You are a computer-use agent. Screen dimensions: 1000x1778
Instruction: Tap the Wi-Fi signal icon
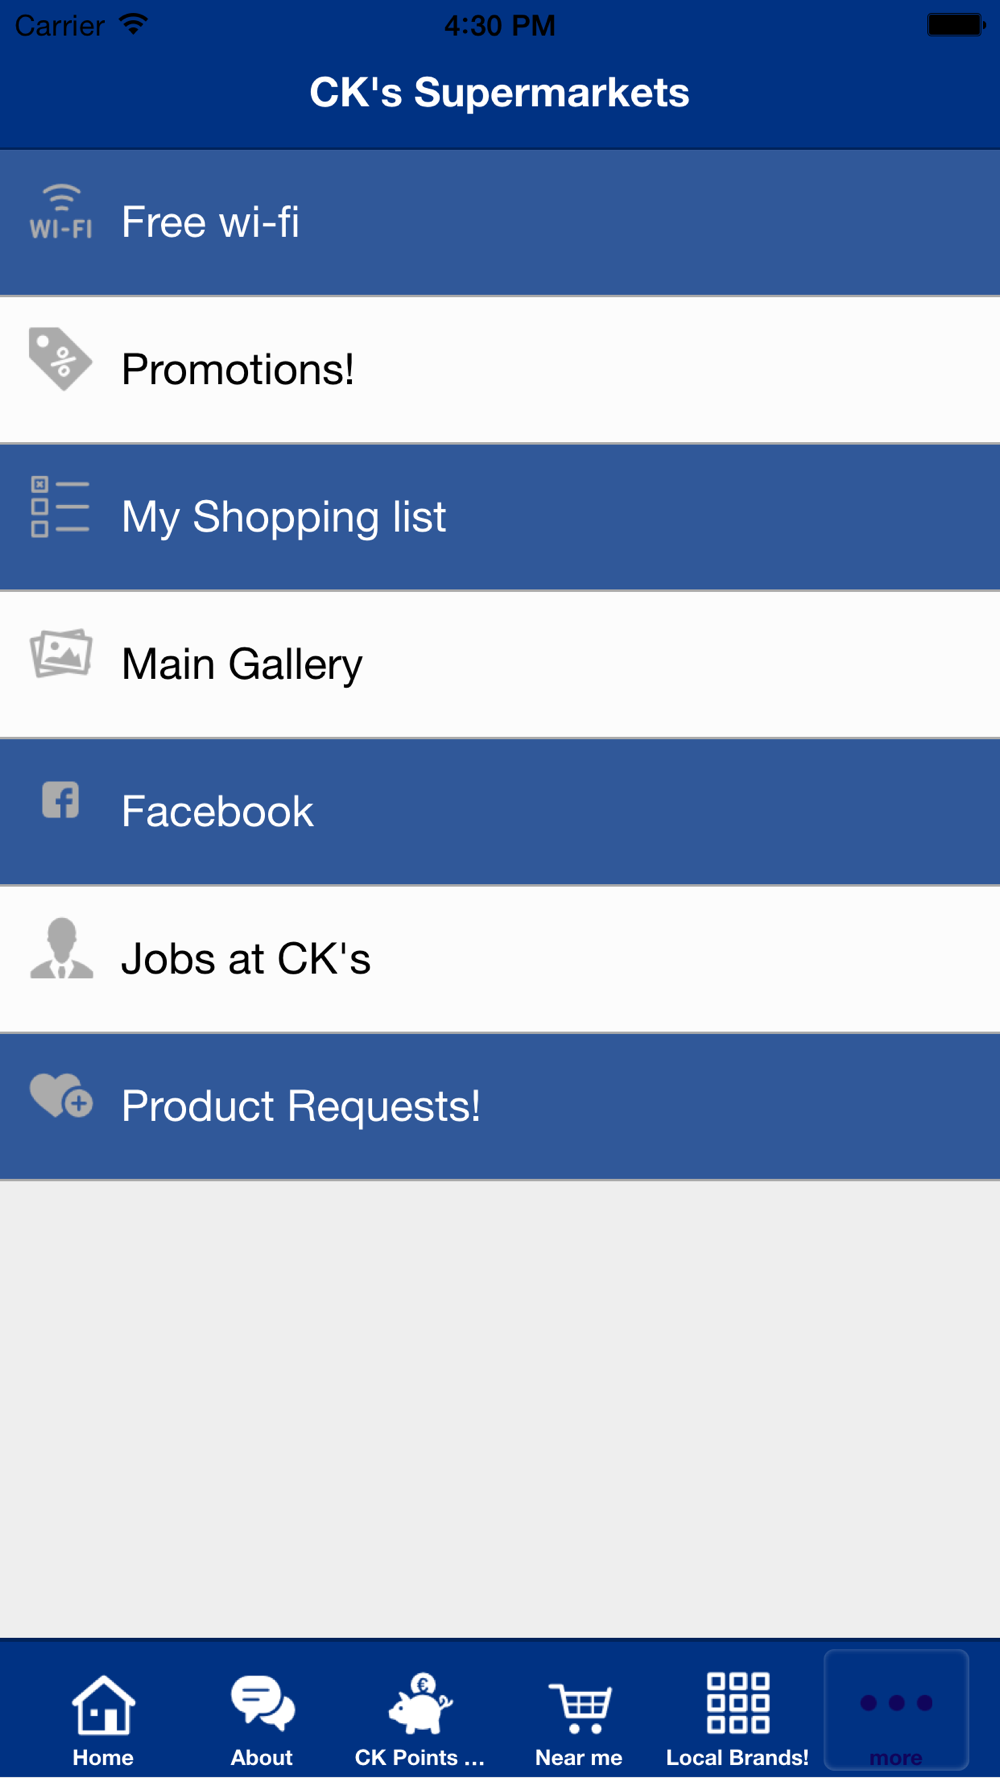pyautogui.click(x=61, y=211)
